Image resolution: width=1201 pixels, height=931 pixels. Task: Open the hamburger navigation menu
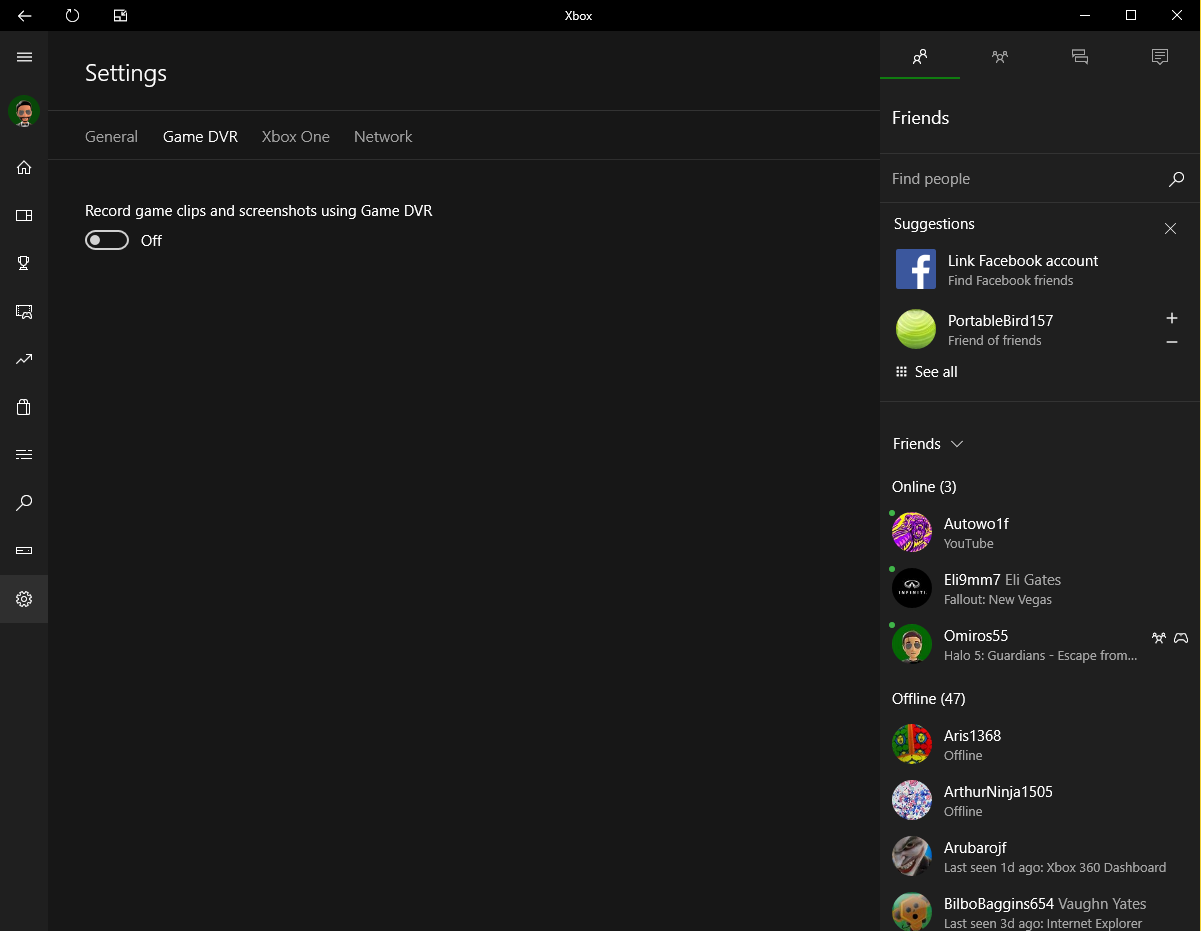coord(24,57)
